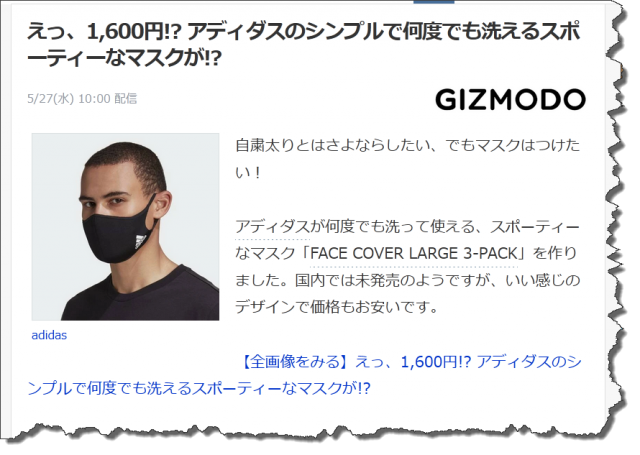Select the FACE COVER LARGE 3-PACK keyword
Viewport: 640px width, 455px height.
coord(413,253)
